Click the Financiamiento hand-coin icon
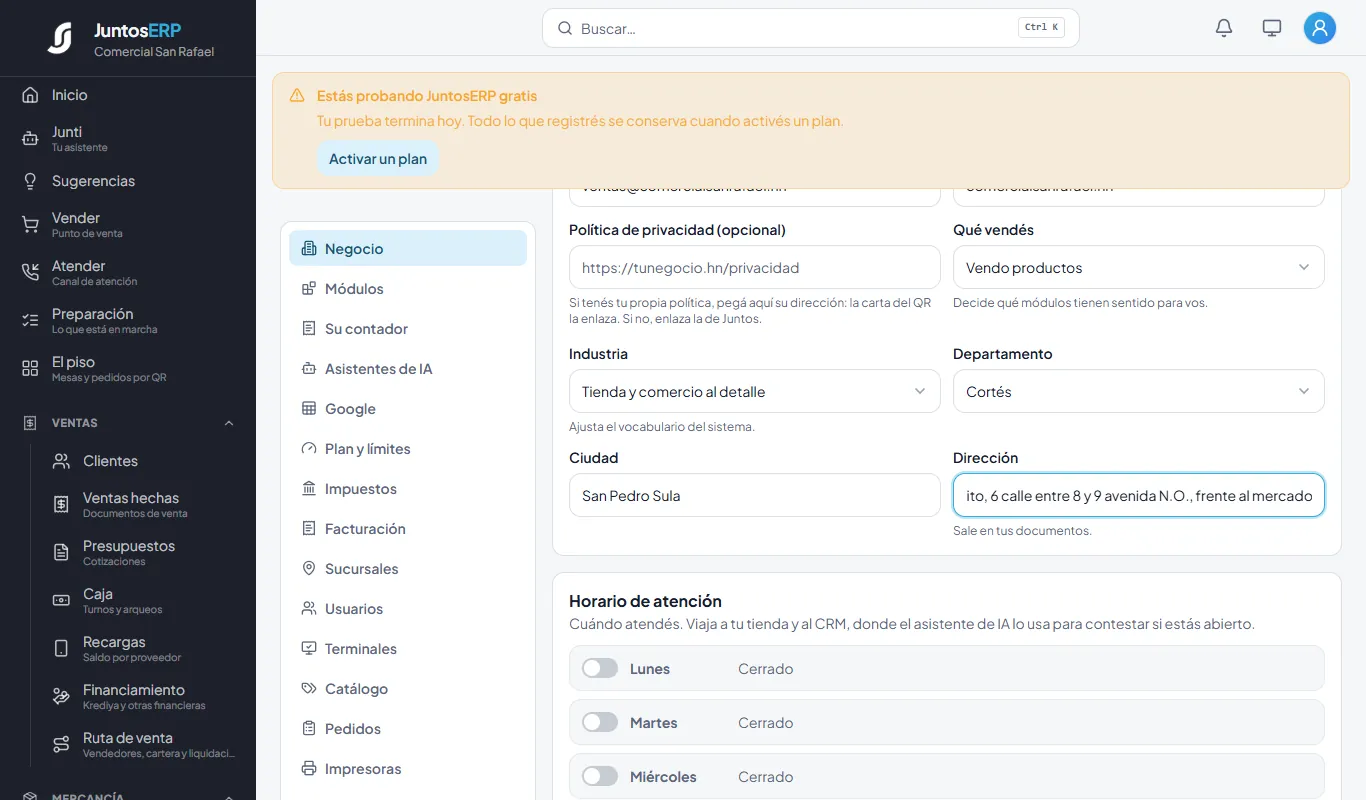1366x800 pixels. [61, 697]
